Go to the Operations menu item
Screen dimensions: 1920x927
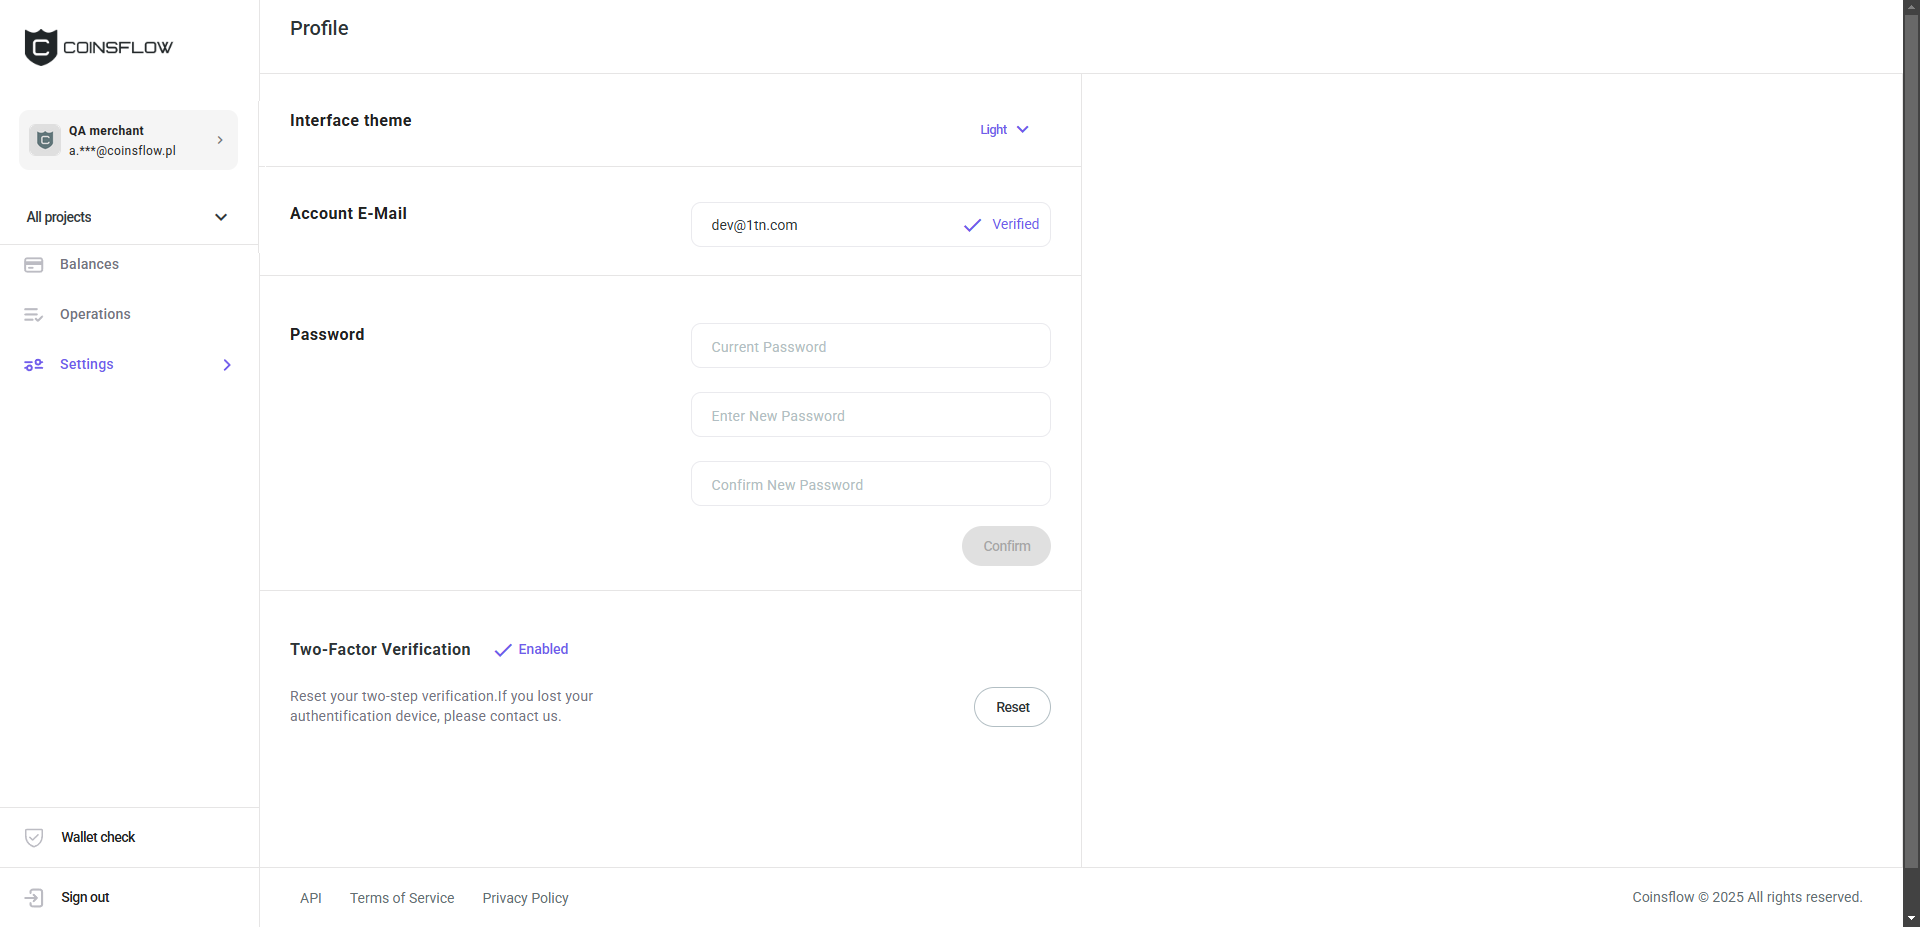coord(95,315)
